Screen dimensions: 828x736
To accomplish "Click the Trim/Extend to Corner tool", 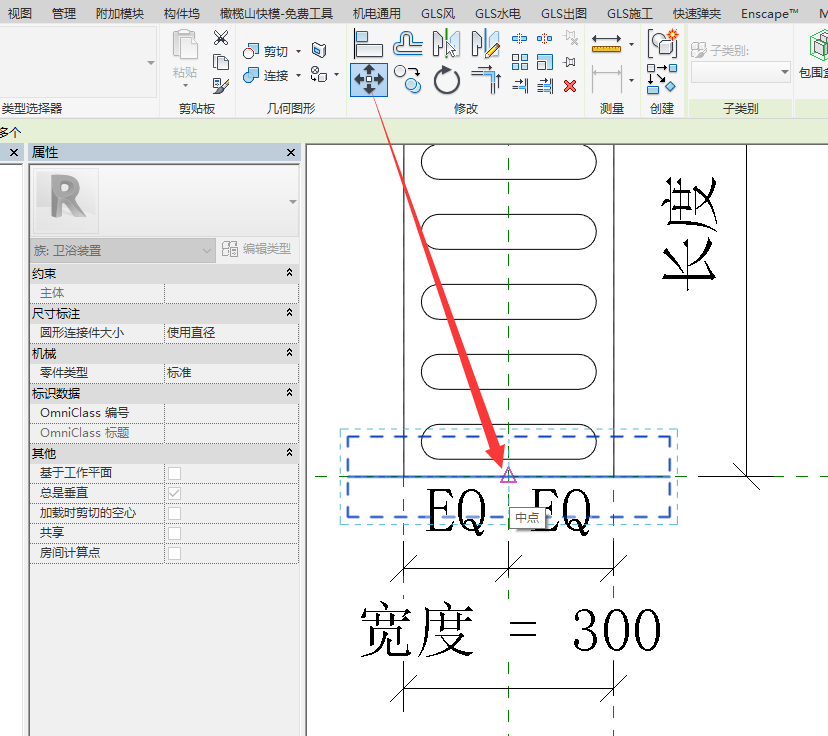I will pos(485,78).
